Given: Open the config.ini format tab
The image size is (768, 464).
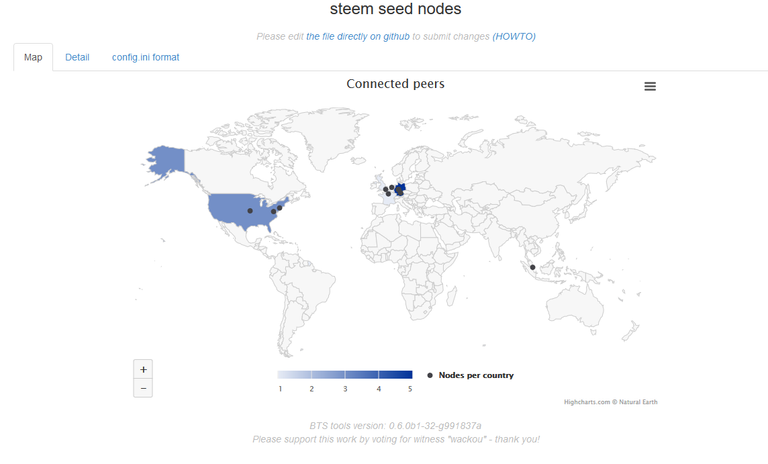Looking at the screenshot, I should coord(145,57).
